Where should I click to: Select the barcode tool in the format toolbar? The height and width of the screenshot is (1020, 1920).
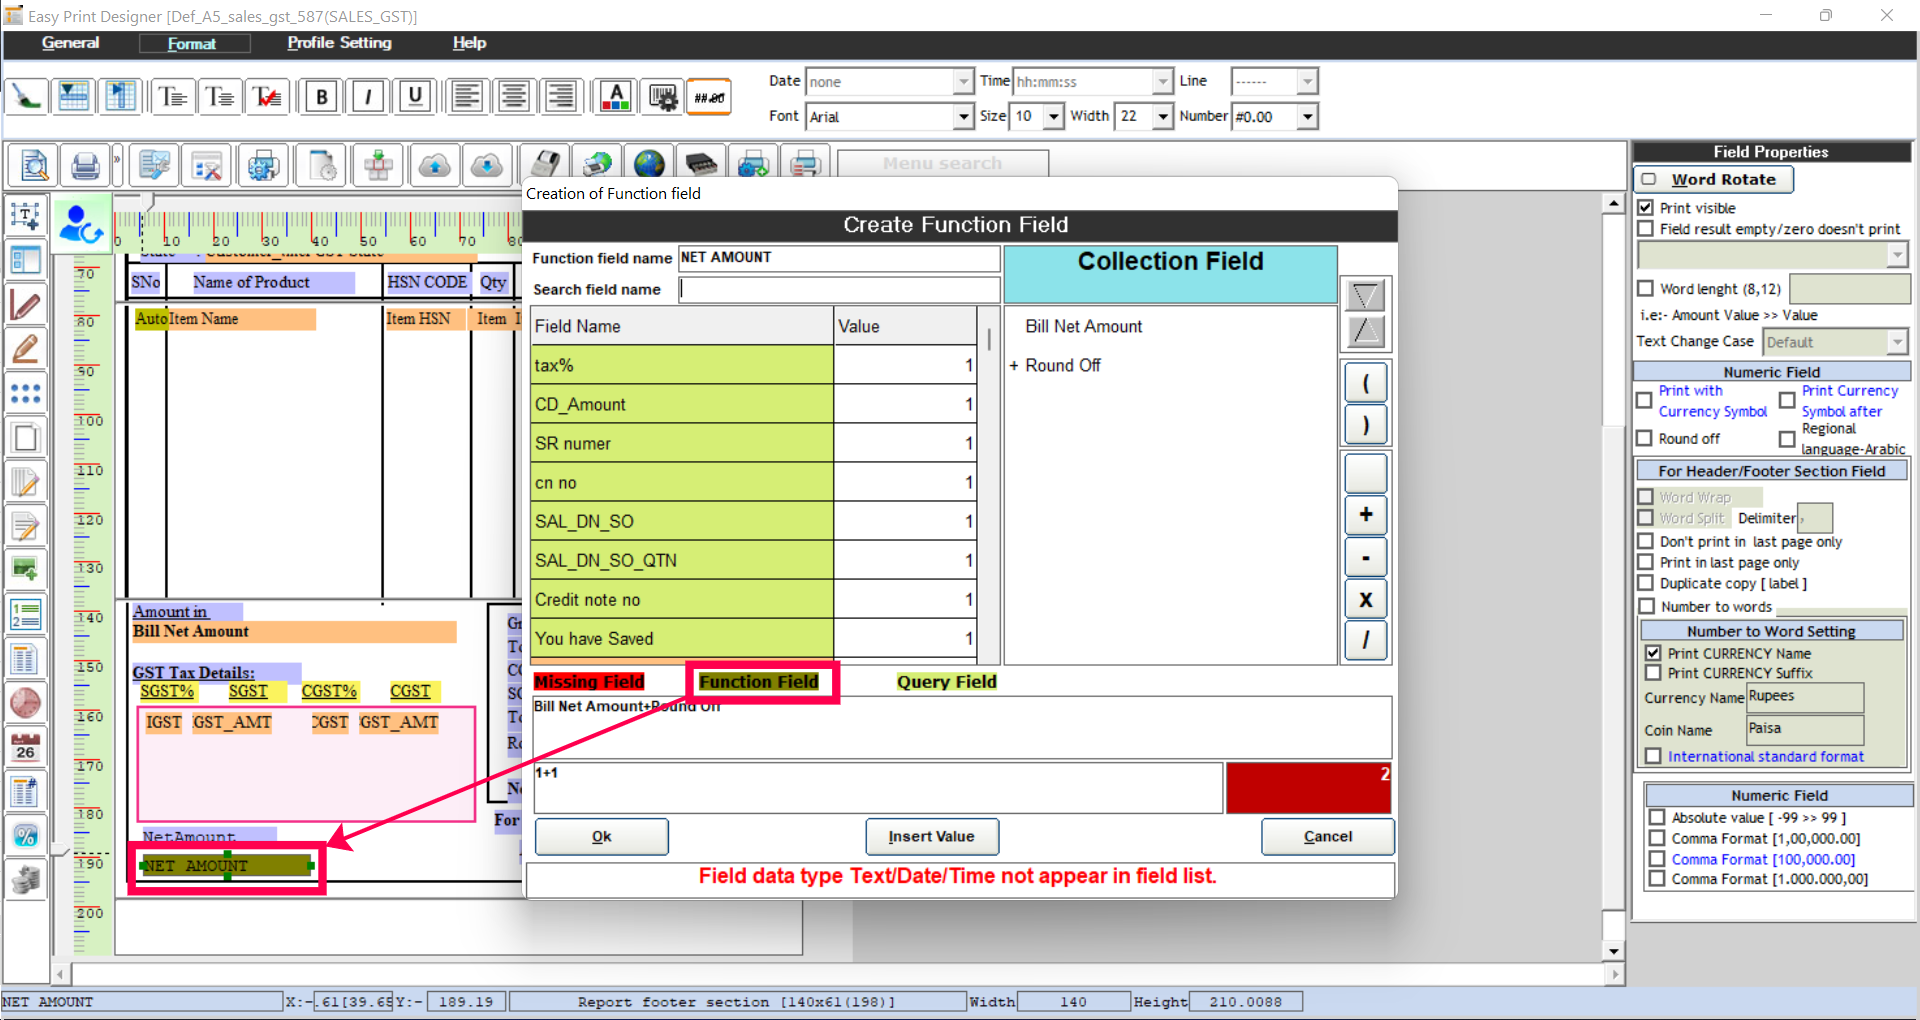pyautogui.click(x=662, y=96)
